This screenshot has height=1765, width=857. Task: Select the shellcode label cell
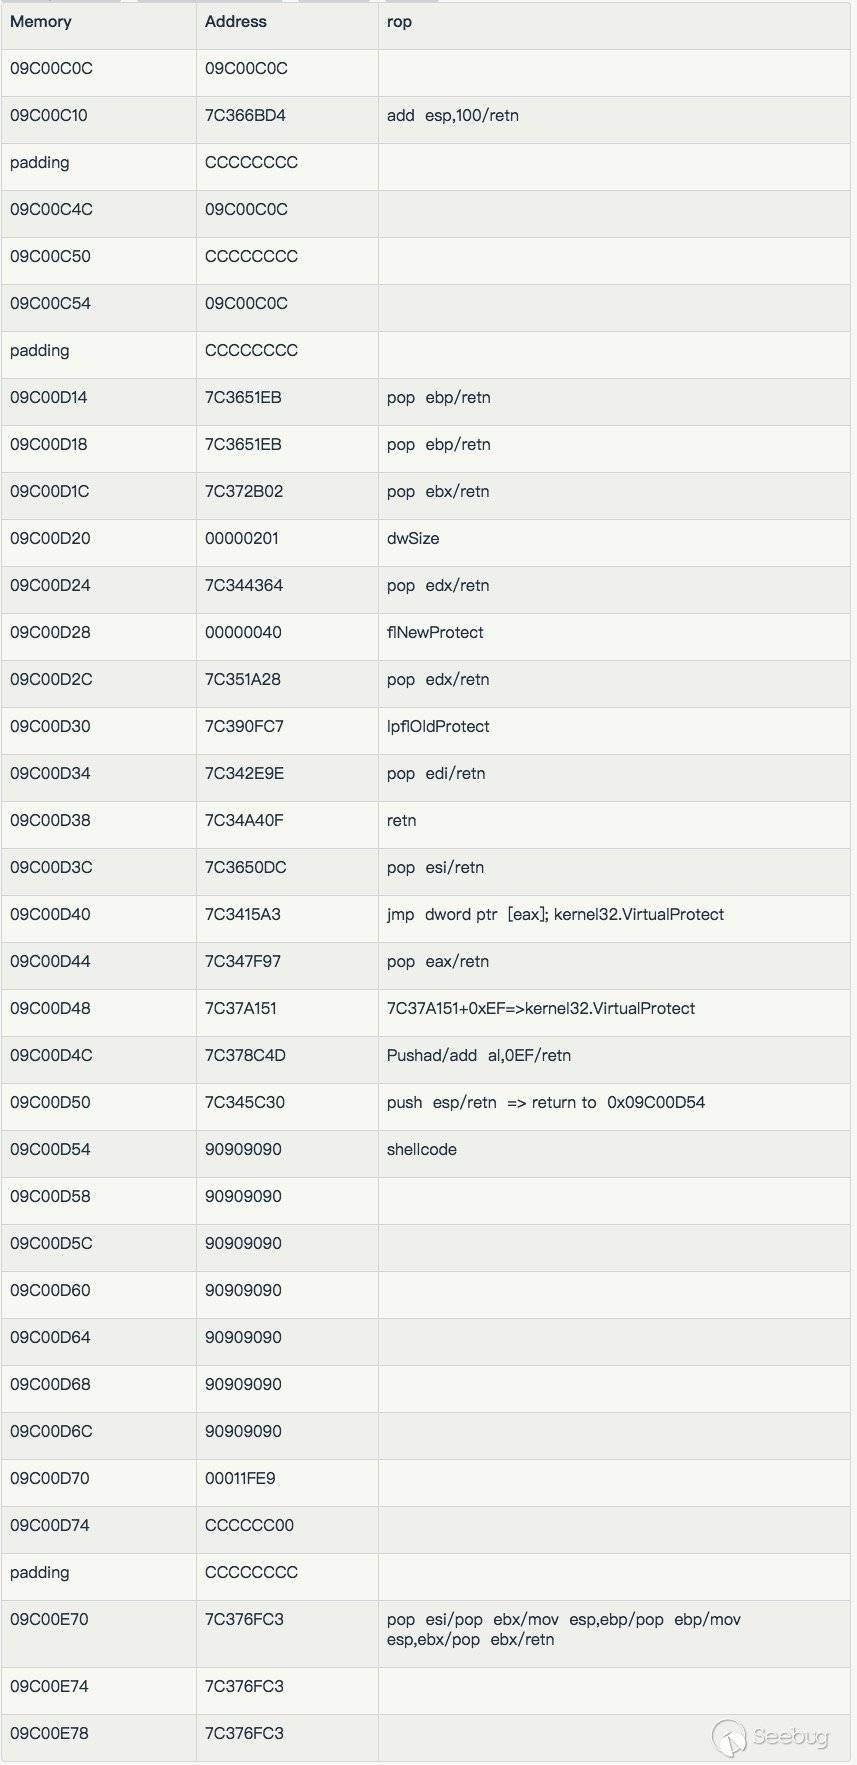422,1150
